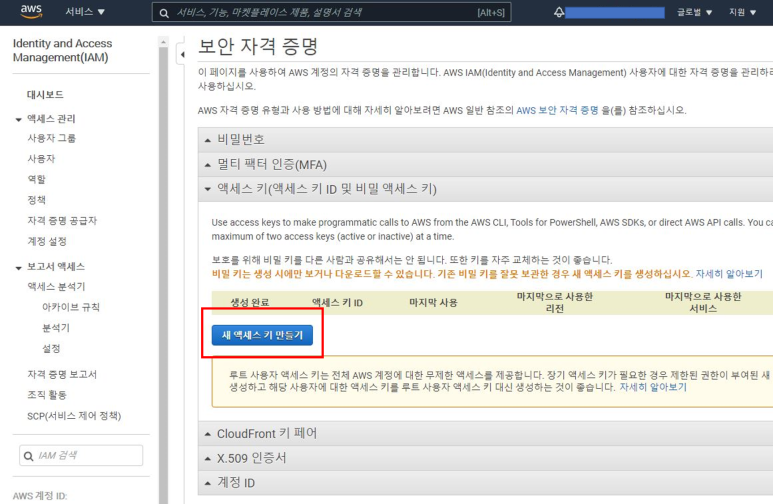
Task: Select the 생성 완료 column header
Action: (250, 302)
